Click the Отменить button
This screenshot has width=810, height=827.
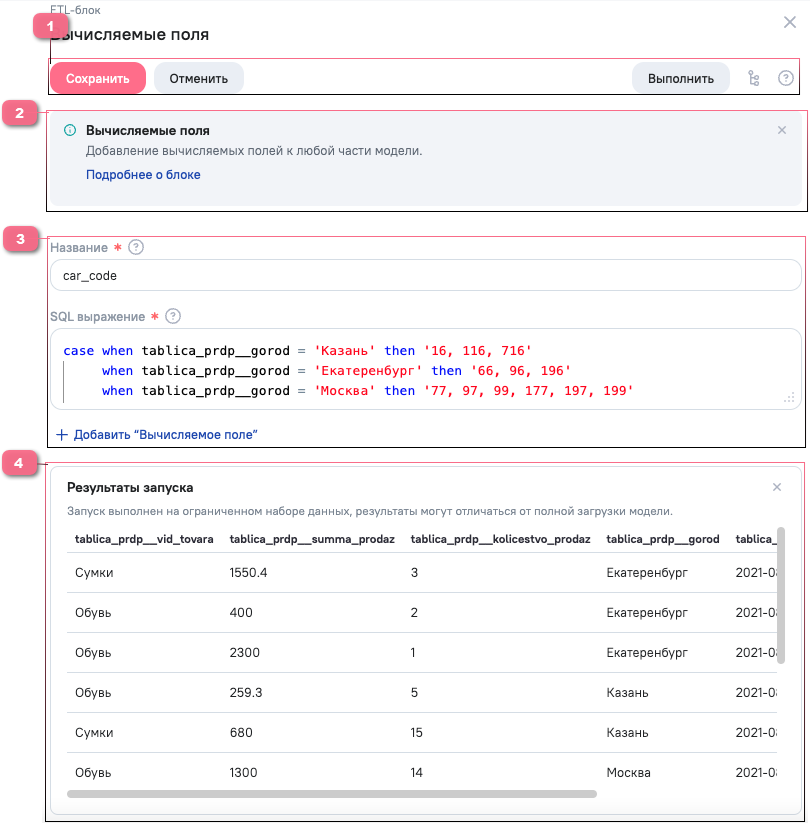[198, 78]
